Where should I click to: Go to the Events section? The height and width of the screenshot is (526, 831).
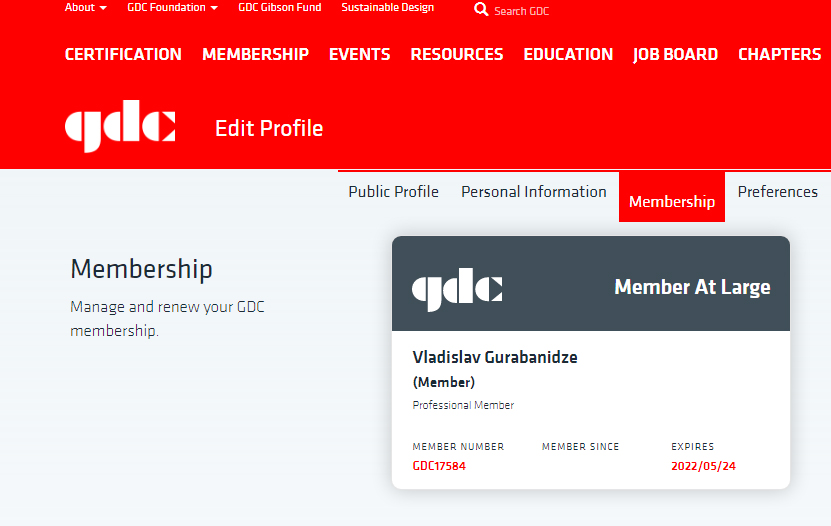click(x=359, y=54)
